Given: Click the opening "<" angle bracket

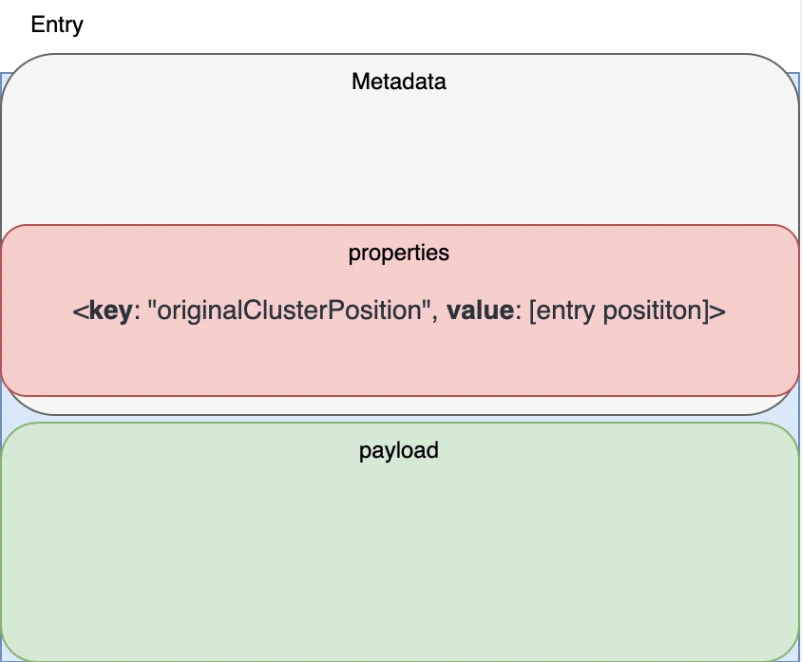Looking at the screenshot, I should (79, 311).
